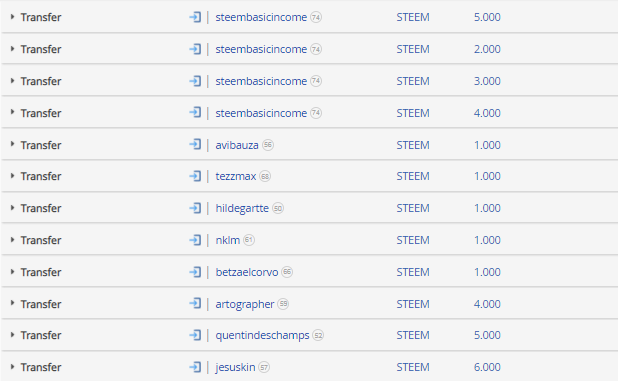This screenshot has height=381, width=618.
Task: Click incoming transfer icon beside avibauza
Action: tap(195, 145)
